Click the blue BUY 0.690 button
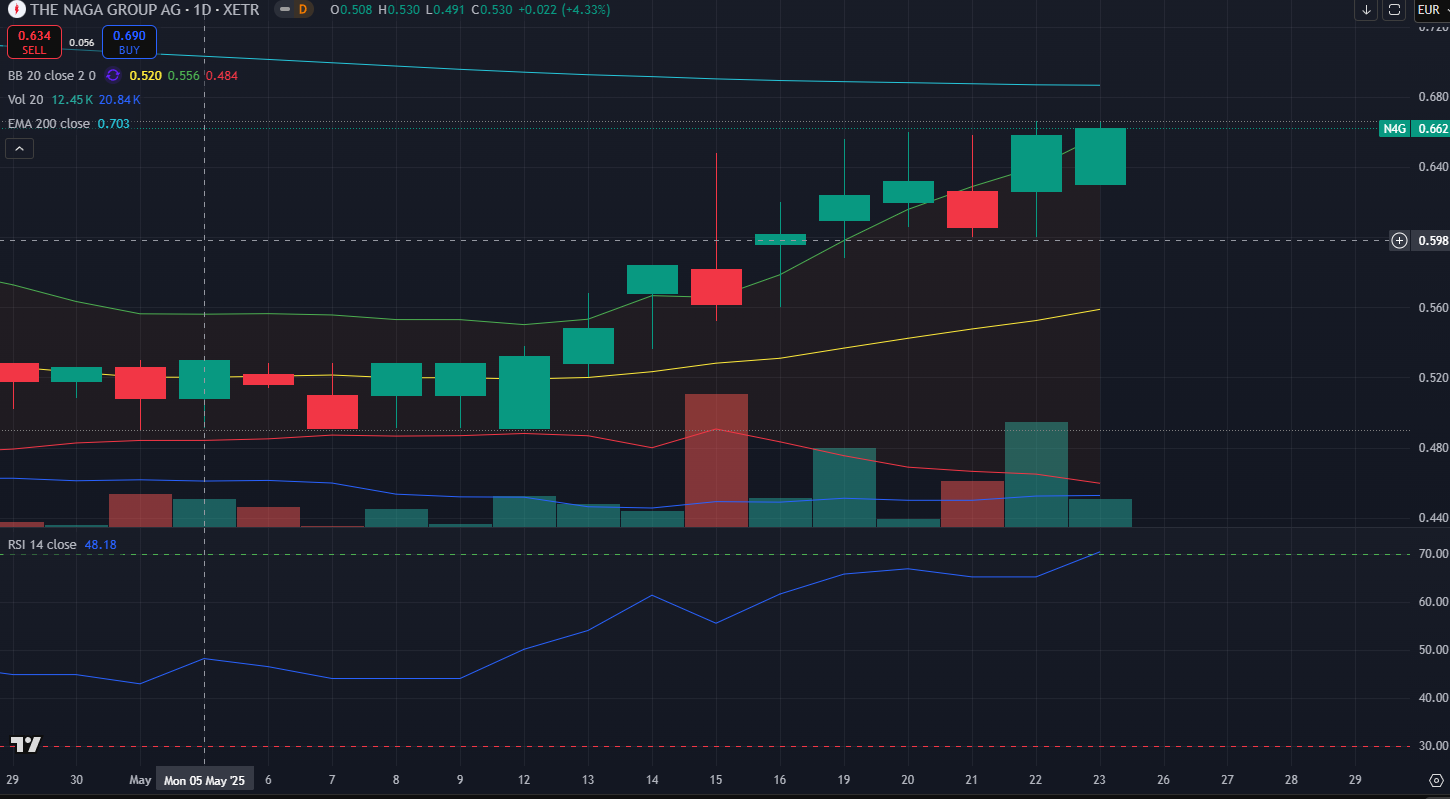The height and width of the screenshot is (799, 1450). 129,42
